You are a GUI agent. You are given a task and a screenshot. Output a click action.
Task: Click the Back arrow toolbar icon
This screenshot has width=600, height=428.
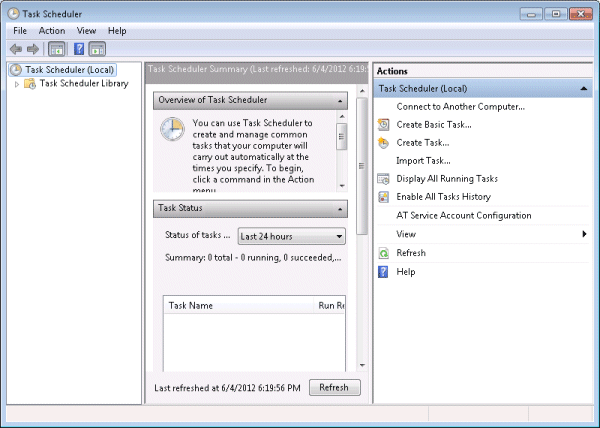tap(16, 49)
